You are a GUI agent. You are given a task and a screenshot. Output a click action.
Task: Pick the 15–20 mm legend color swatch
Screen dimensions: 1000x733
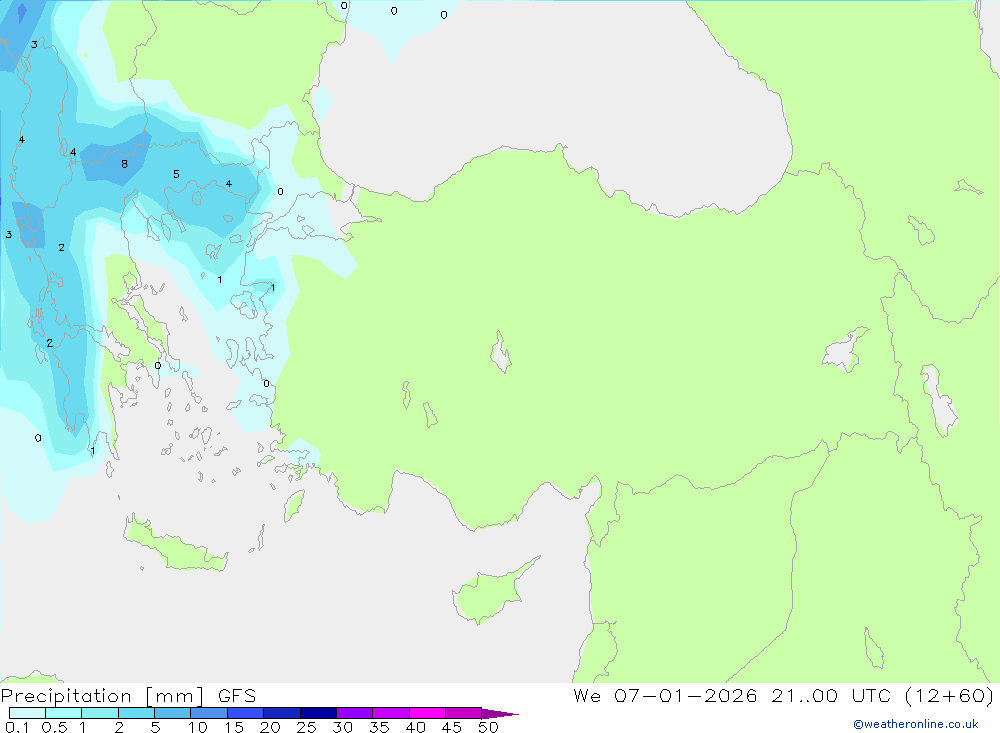click(245, 713)
